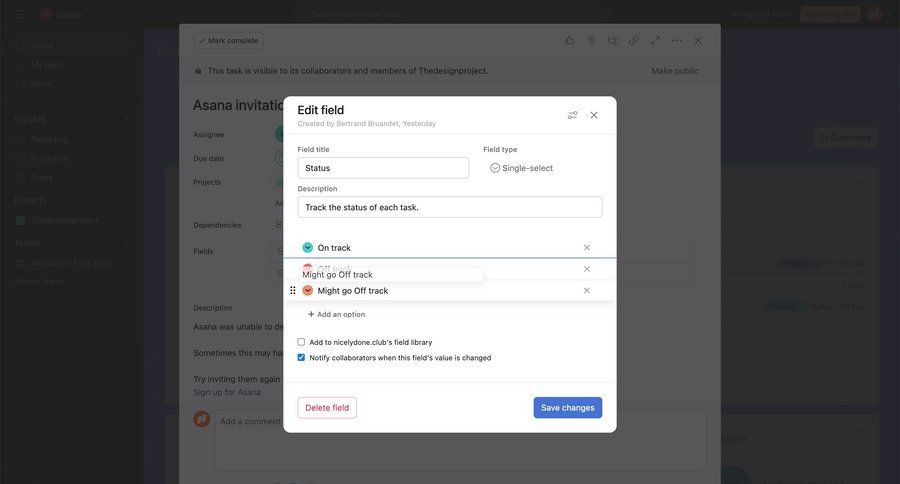The height and width of the screenshot is (484, 900).
Task: Uncheck Notify collaborators when field's value changes
Action: 301,357
